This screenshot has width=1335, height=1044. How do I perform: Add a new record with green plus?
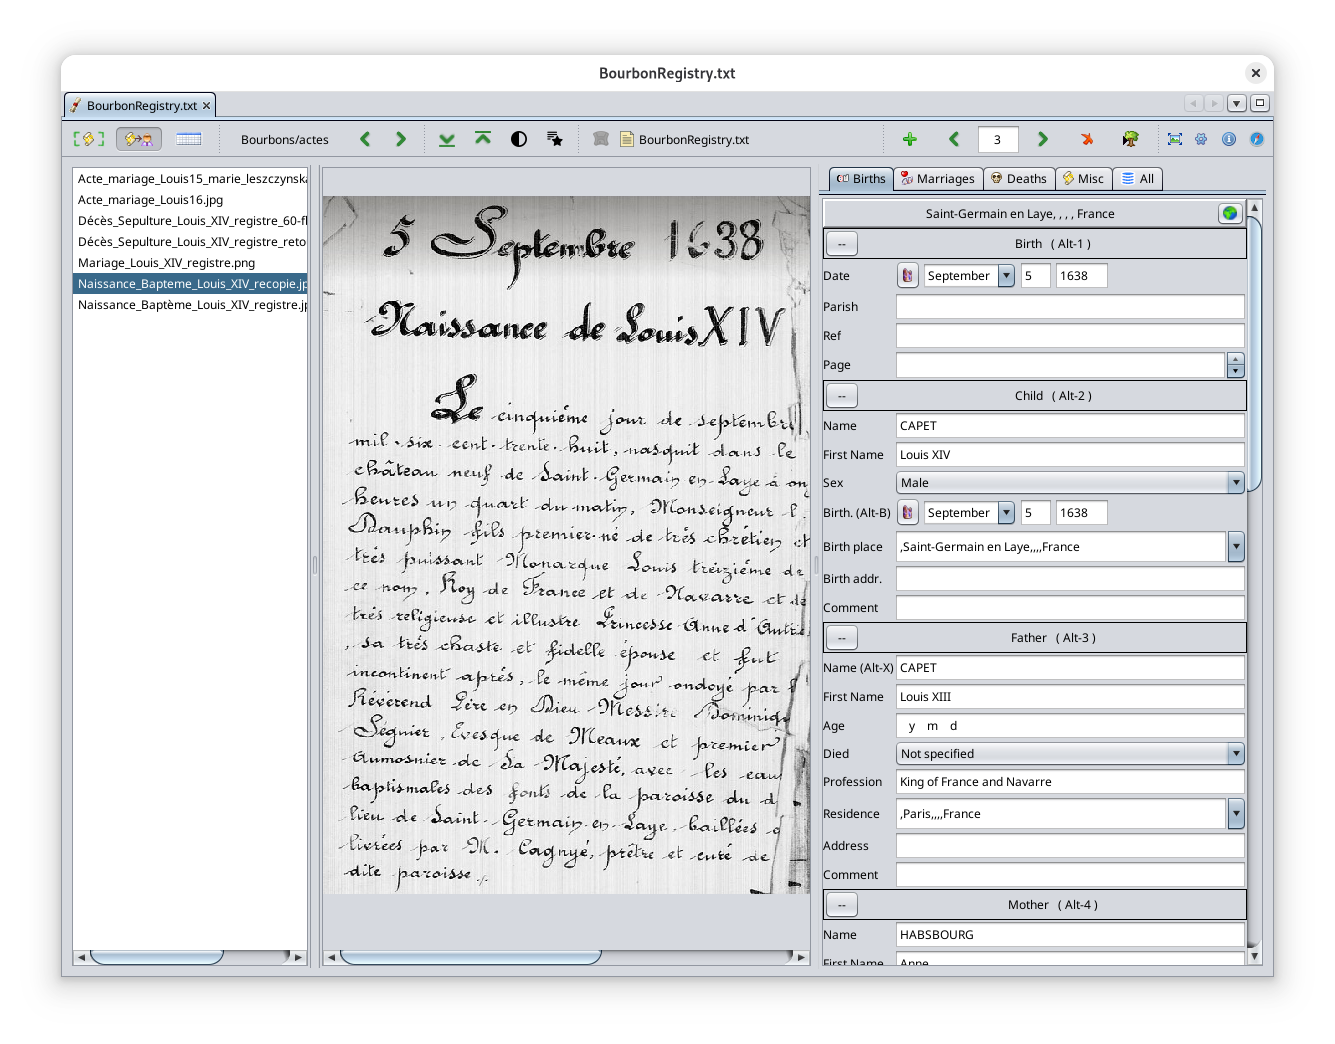pyautogui.click(x=910, y=139)
